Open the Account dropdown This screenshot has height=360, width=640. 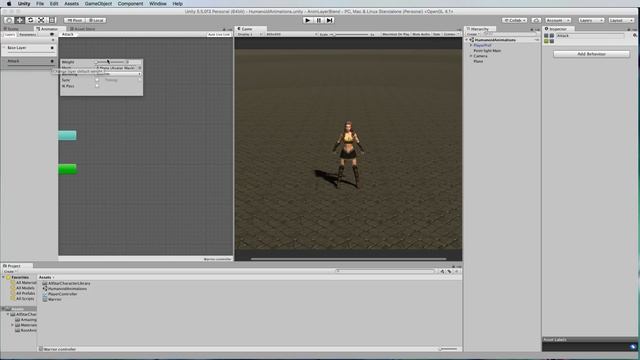click(x=558, y=20)
